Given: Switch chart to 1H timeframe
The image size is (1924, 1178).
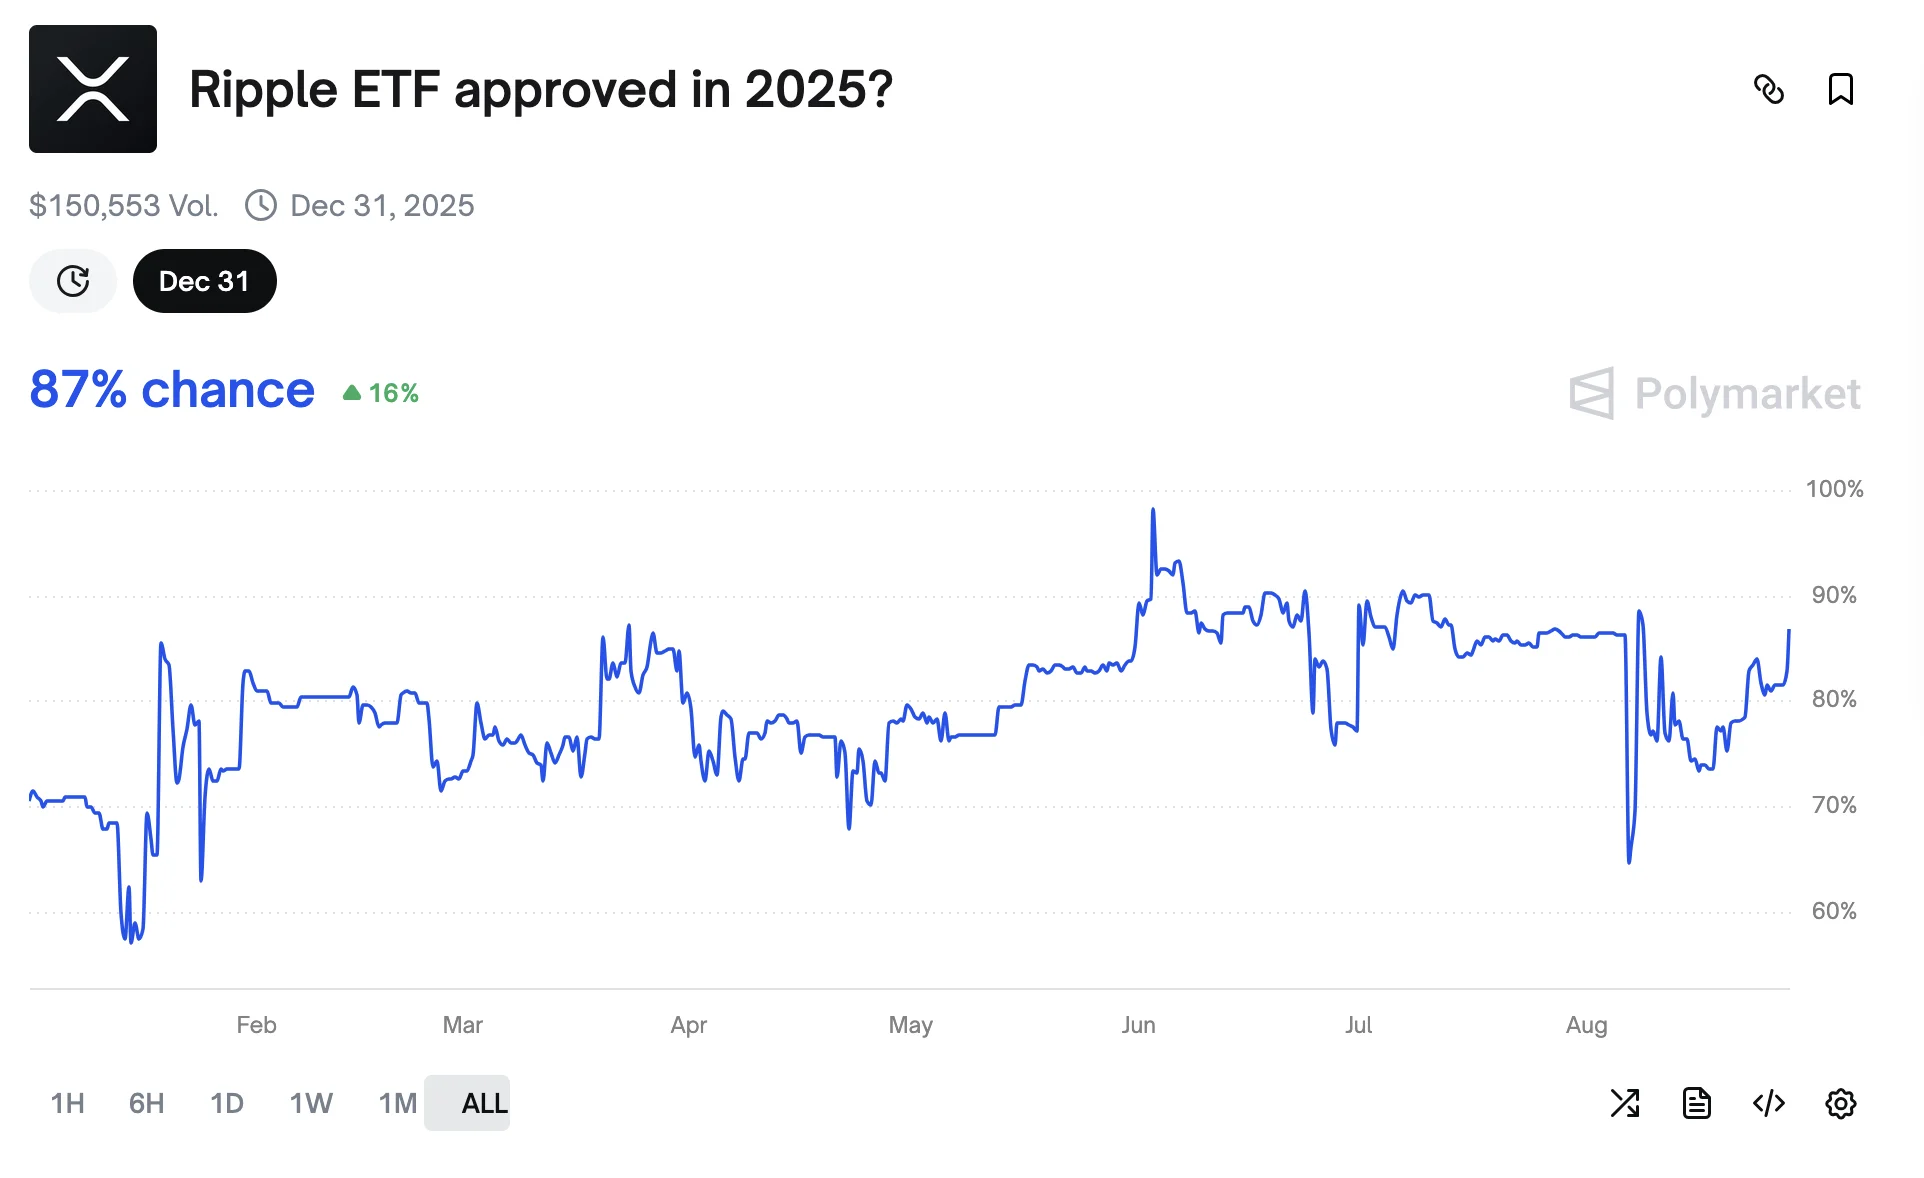Looking at the screenshot, I should 66,1103.
